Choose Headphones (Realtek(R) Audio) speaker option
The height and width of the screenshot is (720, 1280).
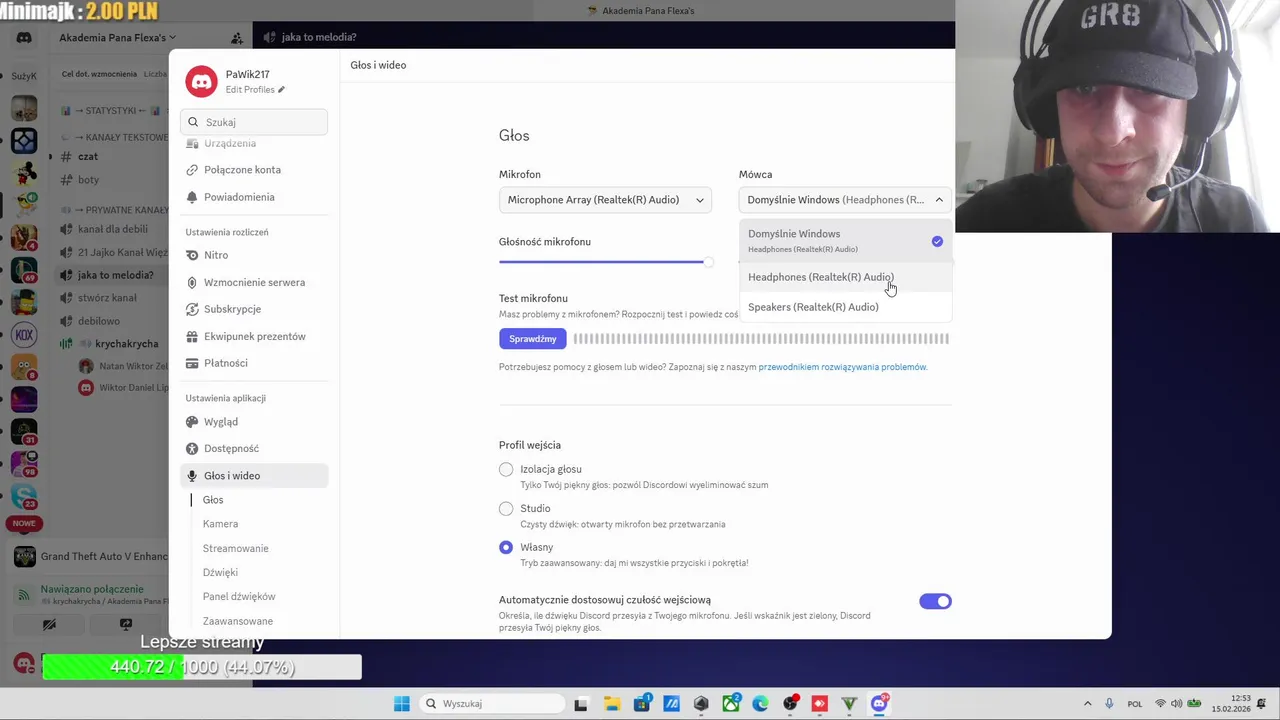845,277
